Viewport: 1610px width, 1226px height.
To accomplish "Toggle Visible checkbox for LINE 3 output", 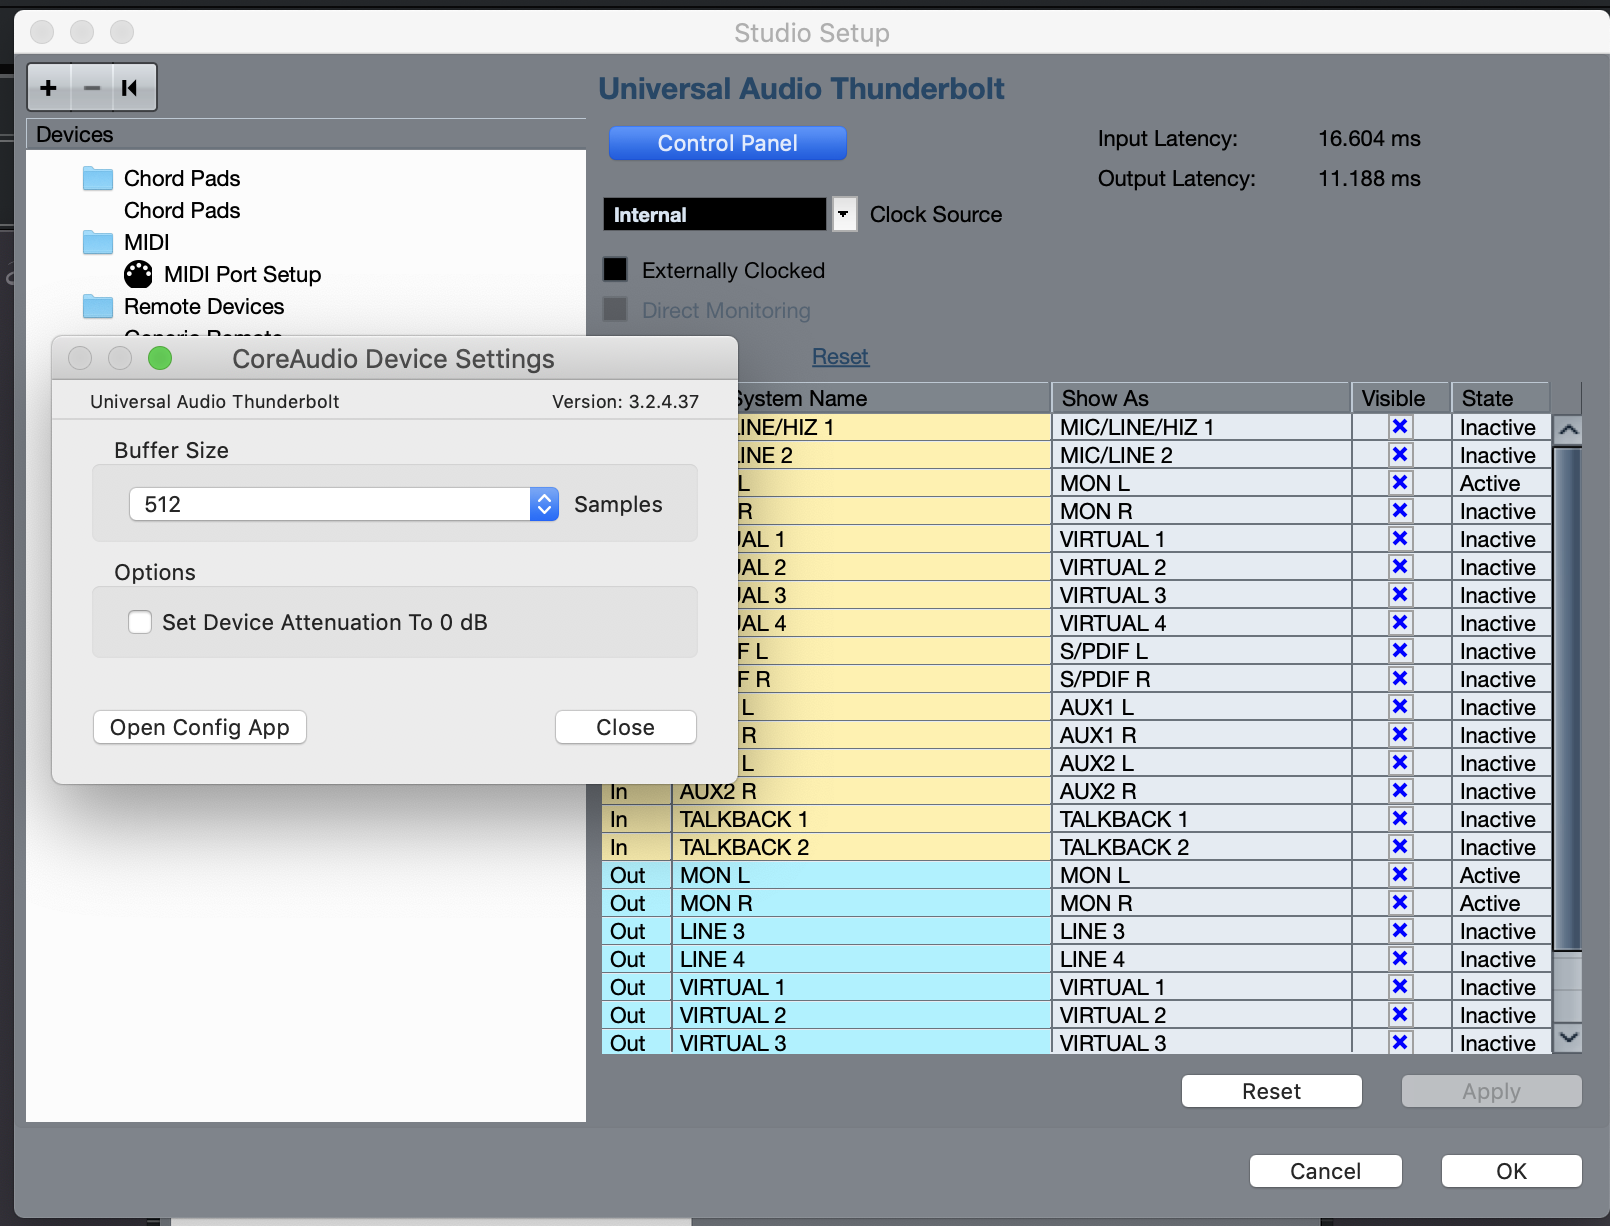I will [1400, 931].
